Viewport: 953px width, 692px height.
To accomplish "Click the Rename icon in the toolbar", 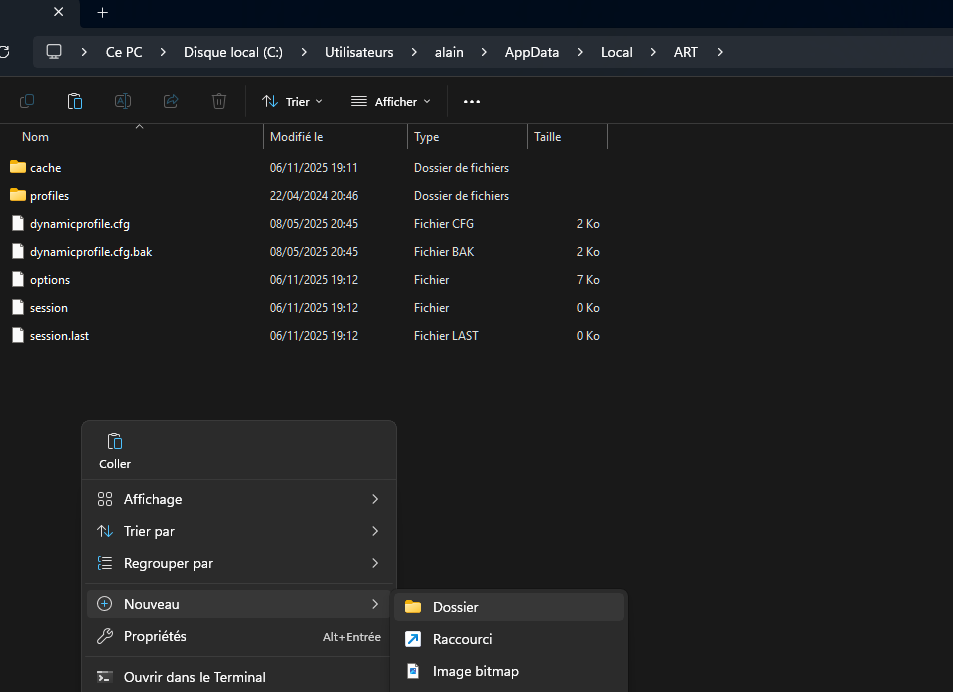I will pos(123,101).
